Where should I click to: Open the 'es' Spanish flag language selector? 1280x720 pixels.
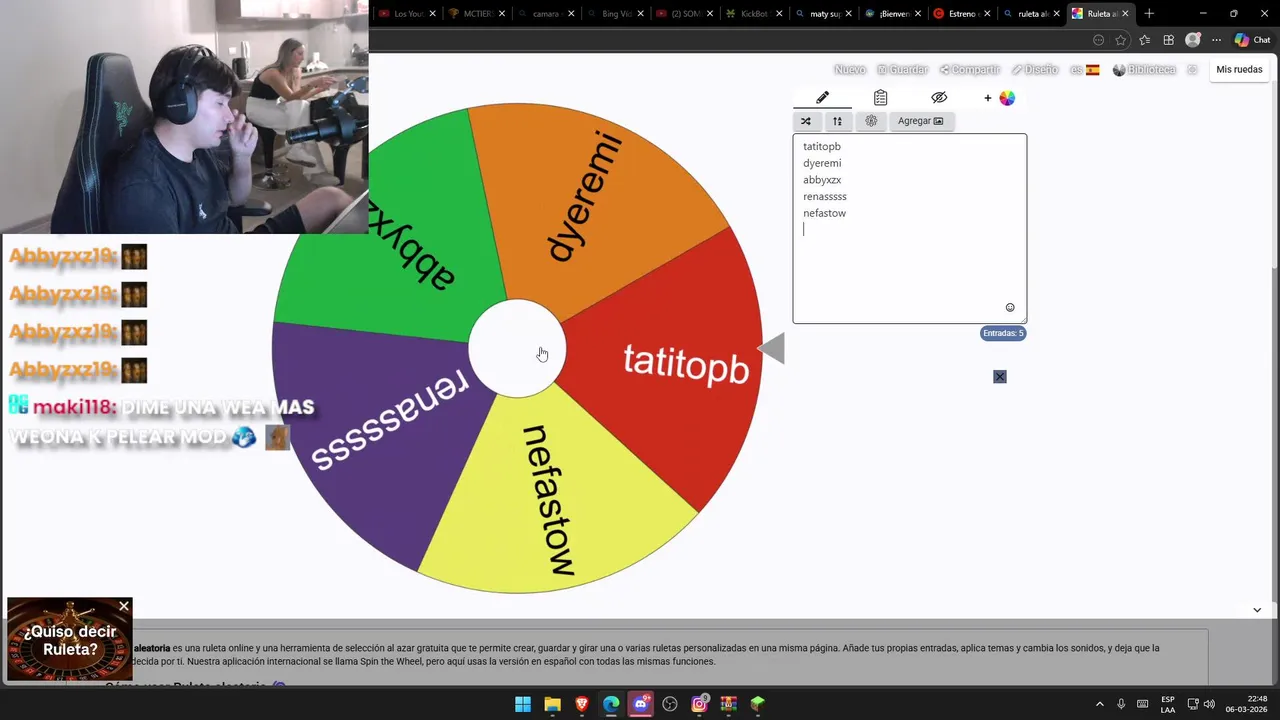click(1085, 70)
